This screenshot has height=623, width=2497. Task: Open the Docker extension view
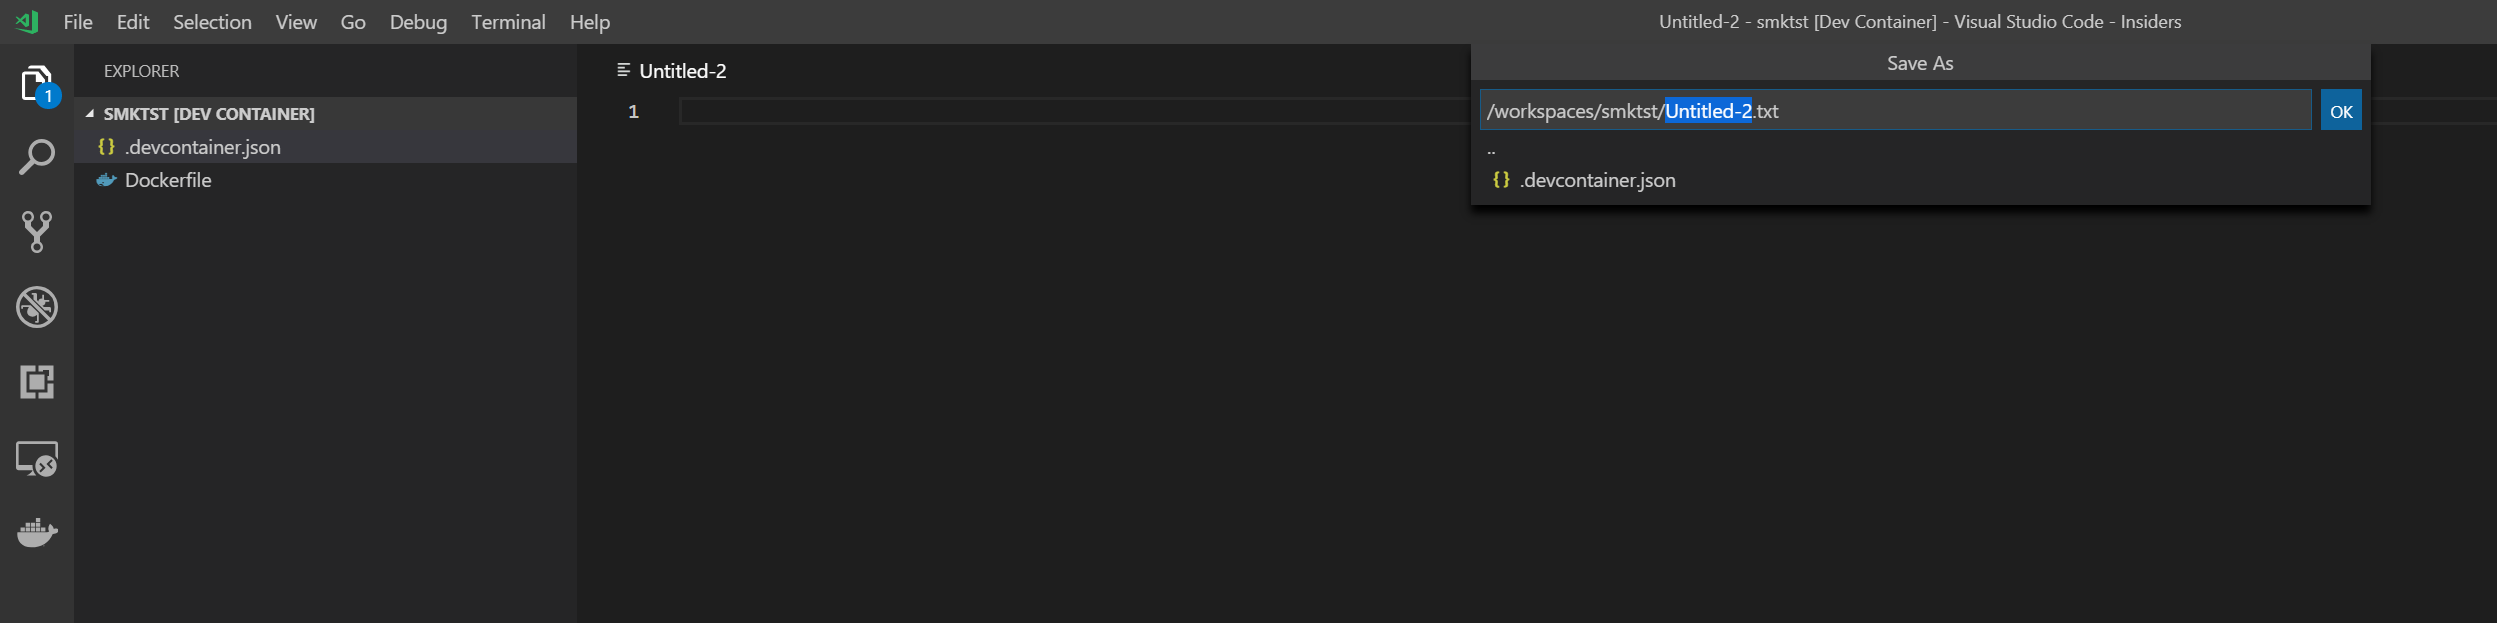tap(37, 533)
